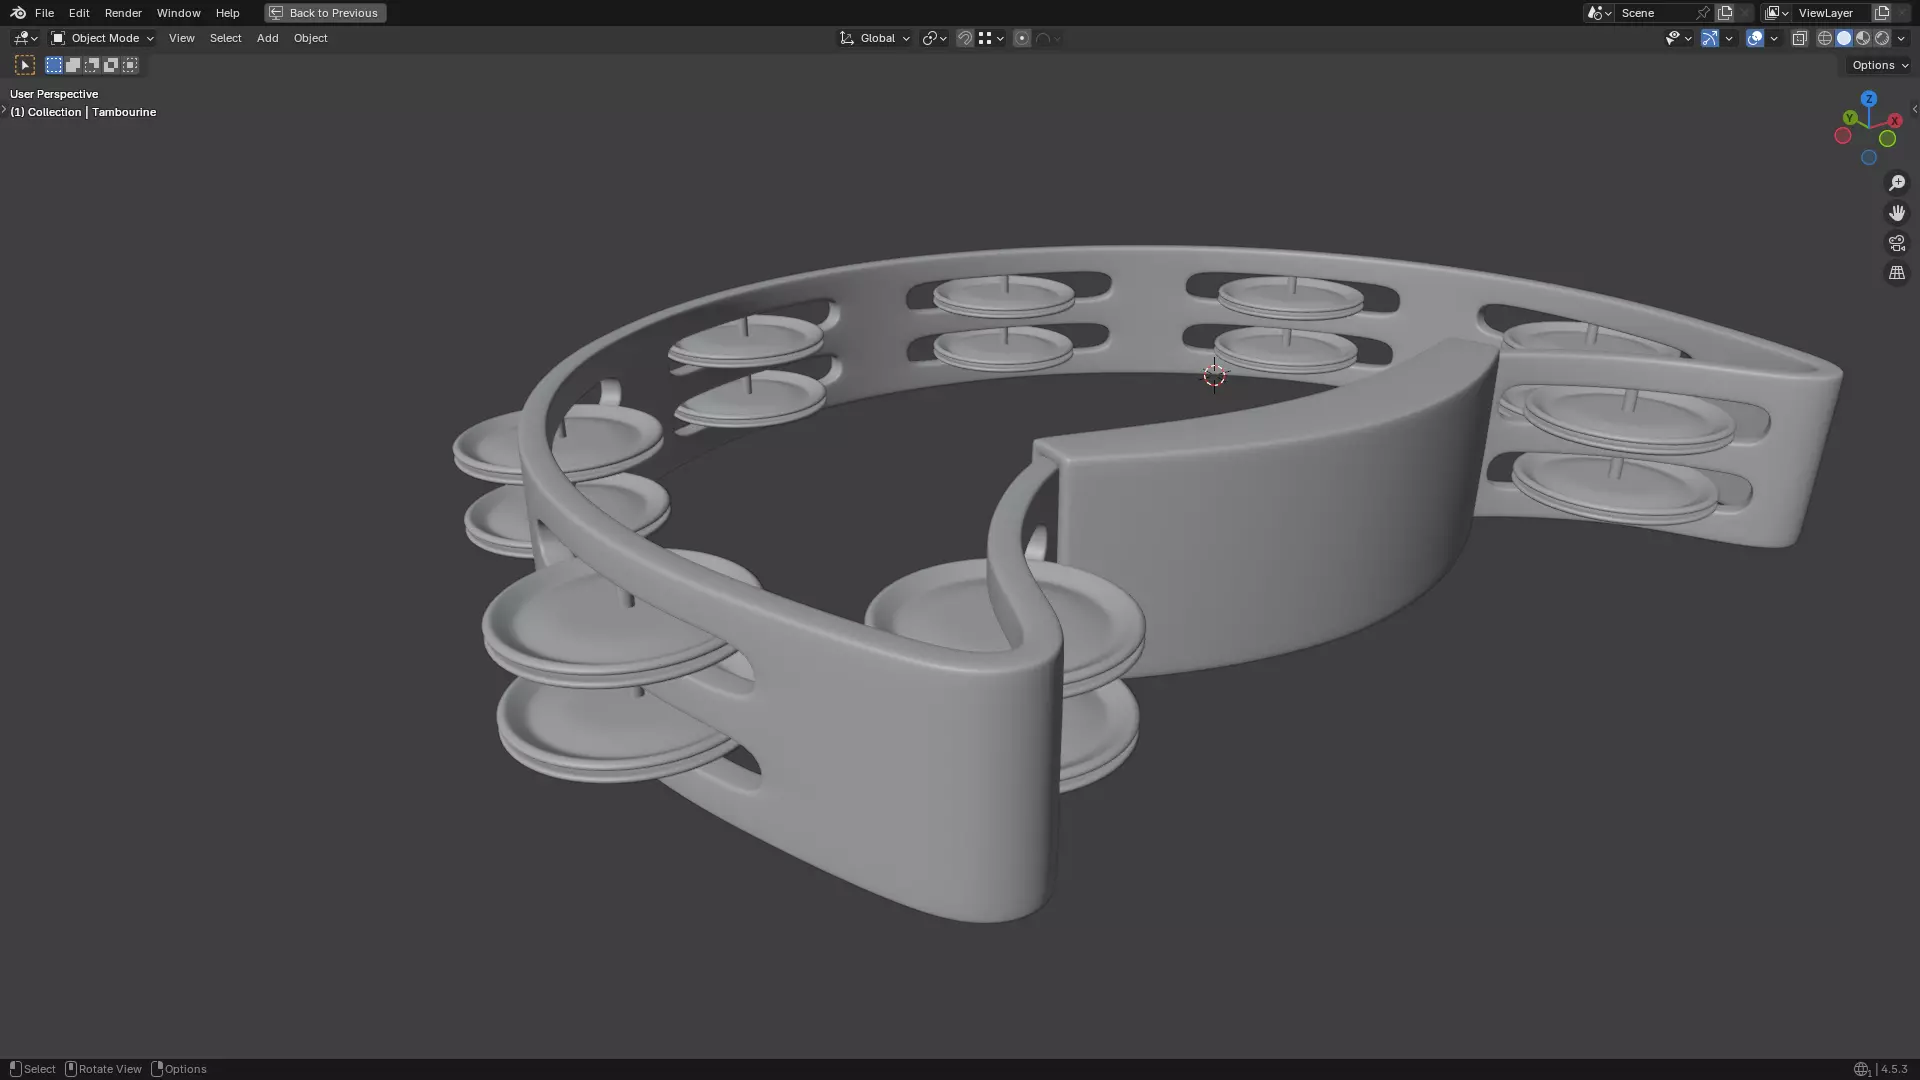Expand the Options dropdown
The width and height of the screenshot is (1920, 1080).
(1880, 65)
